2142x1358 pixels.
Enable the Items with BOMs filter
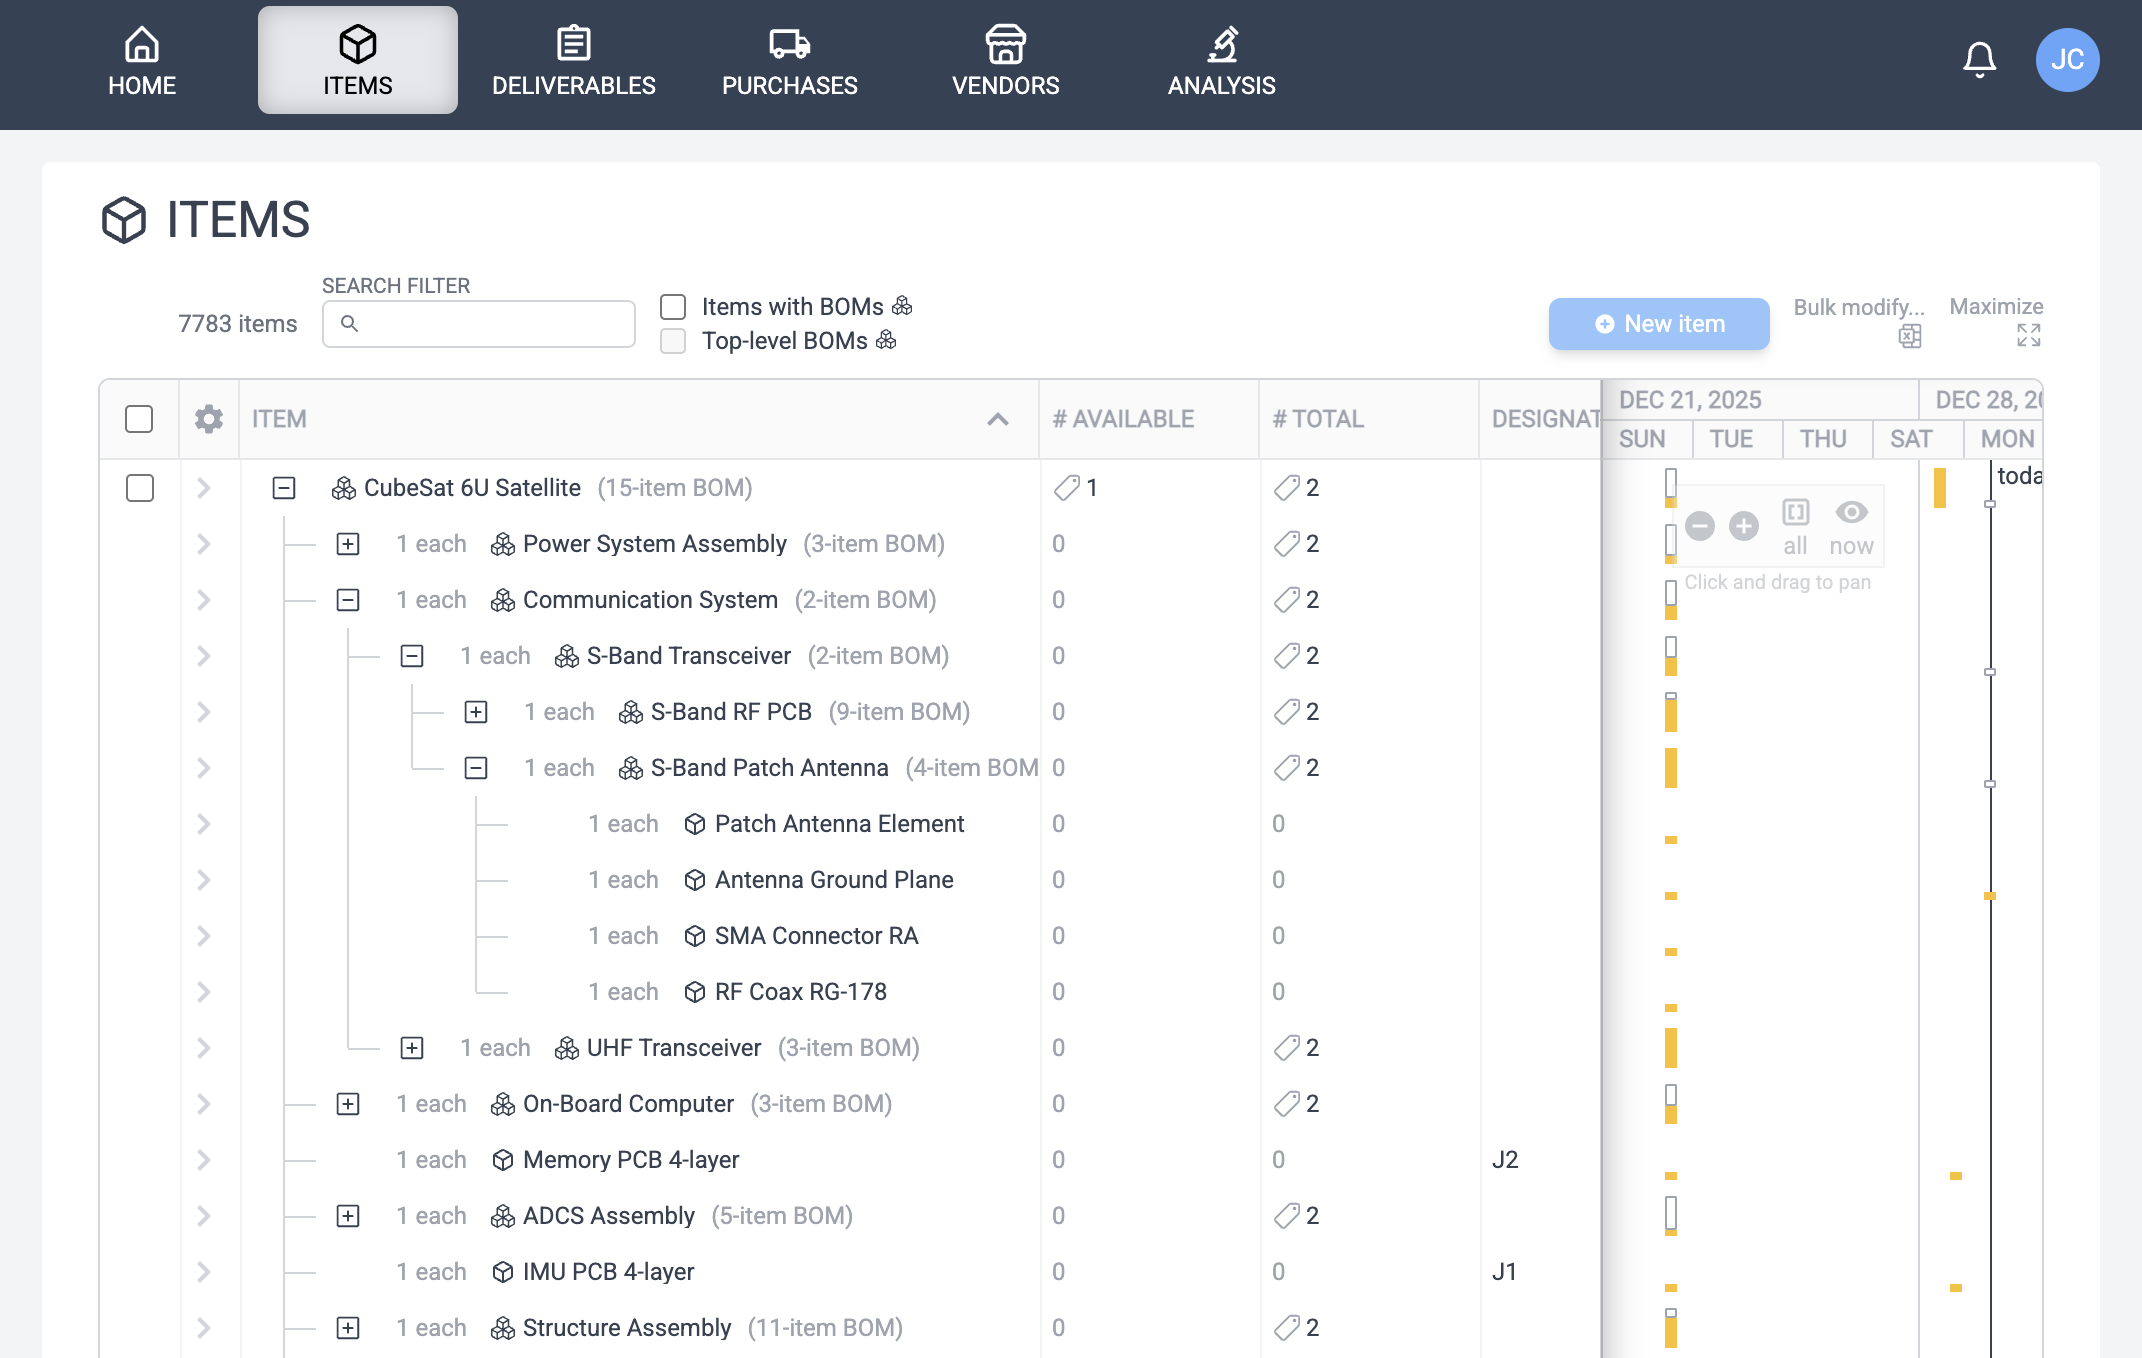(x=672, y=307)
